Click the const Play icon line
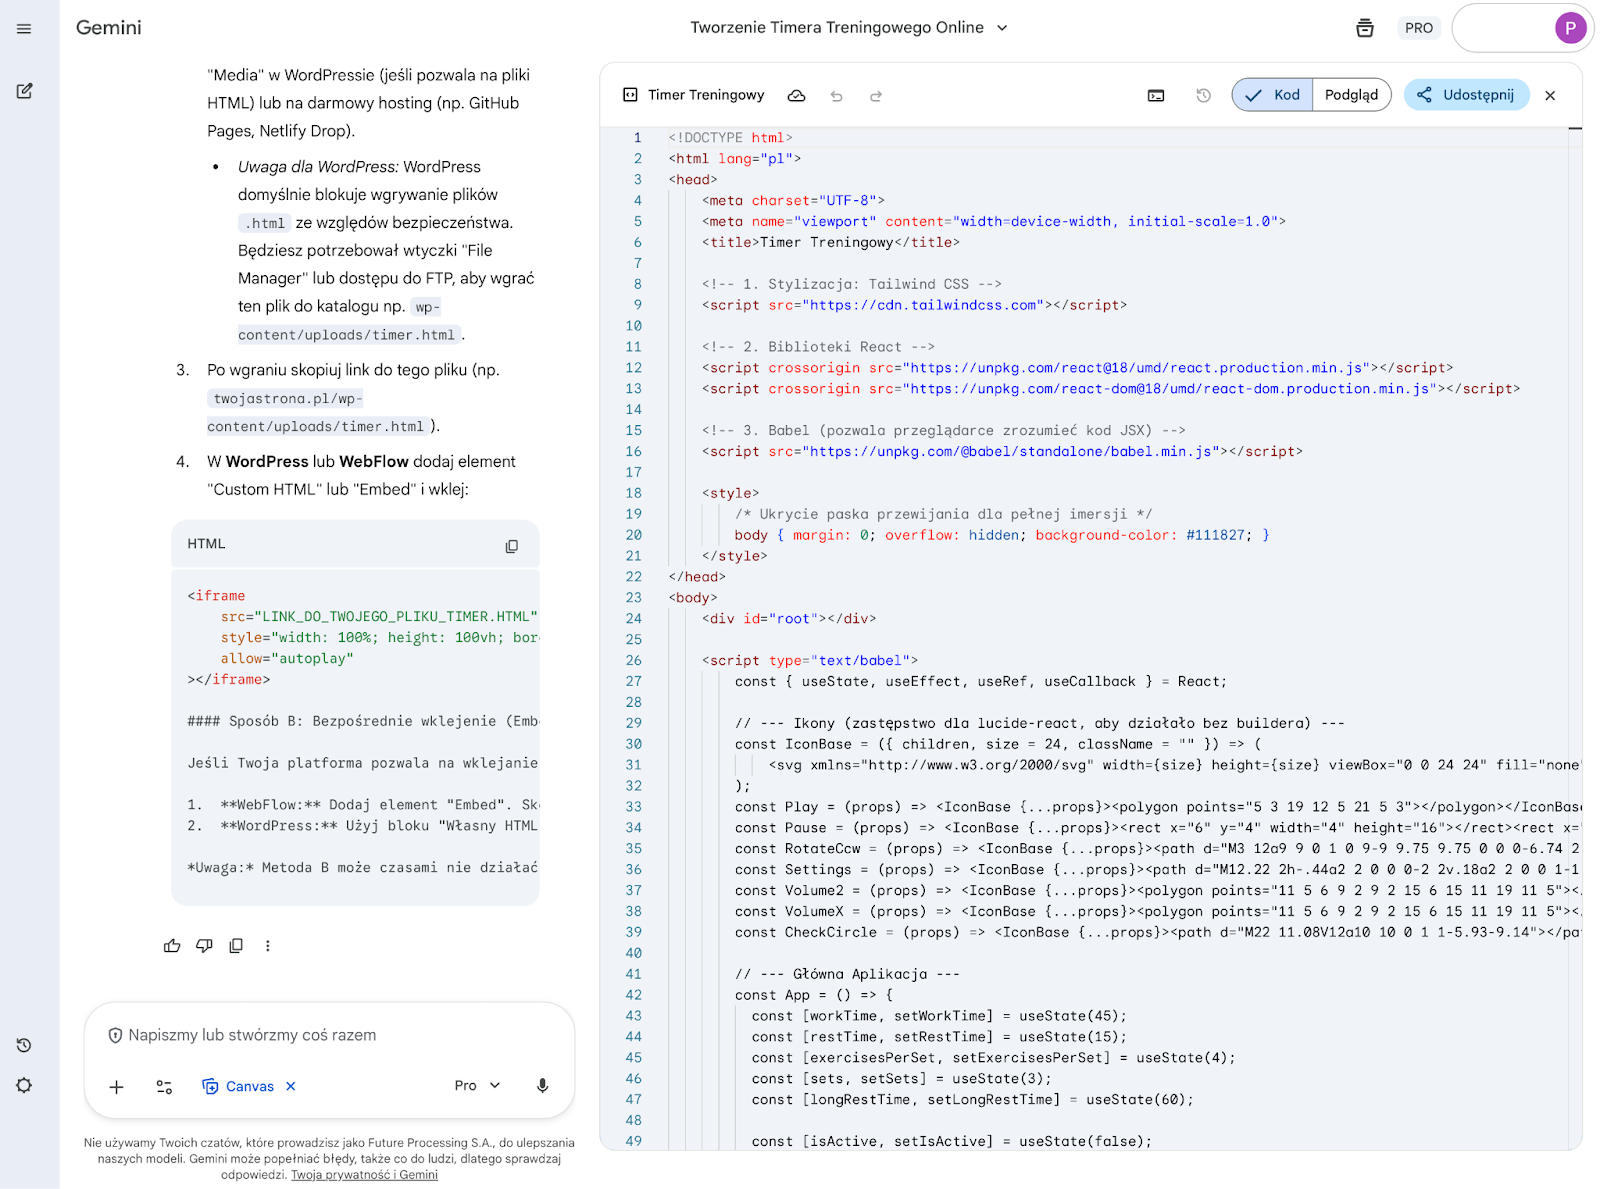The height and width of the screenshot is (1189, 1600). point(1158,807)
